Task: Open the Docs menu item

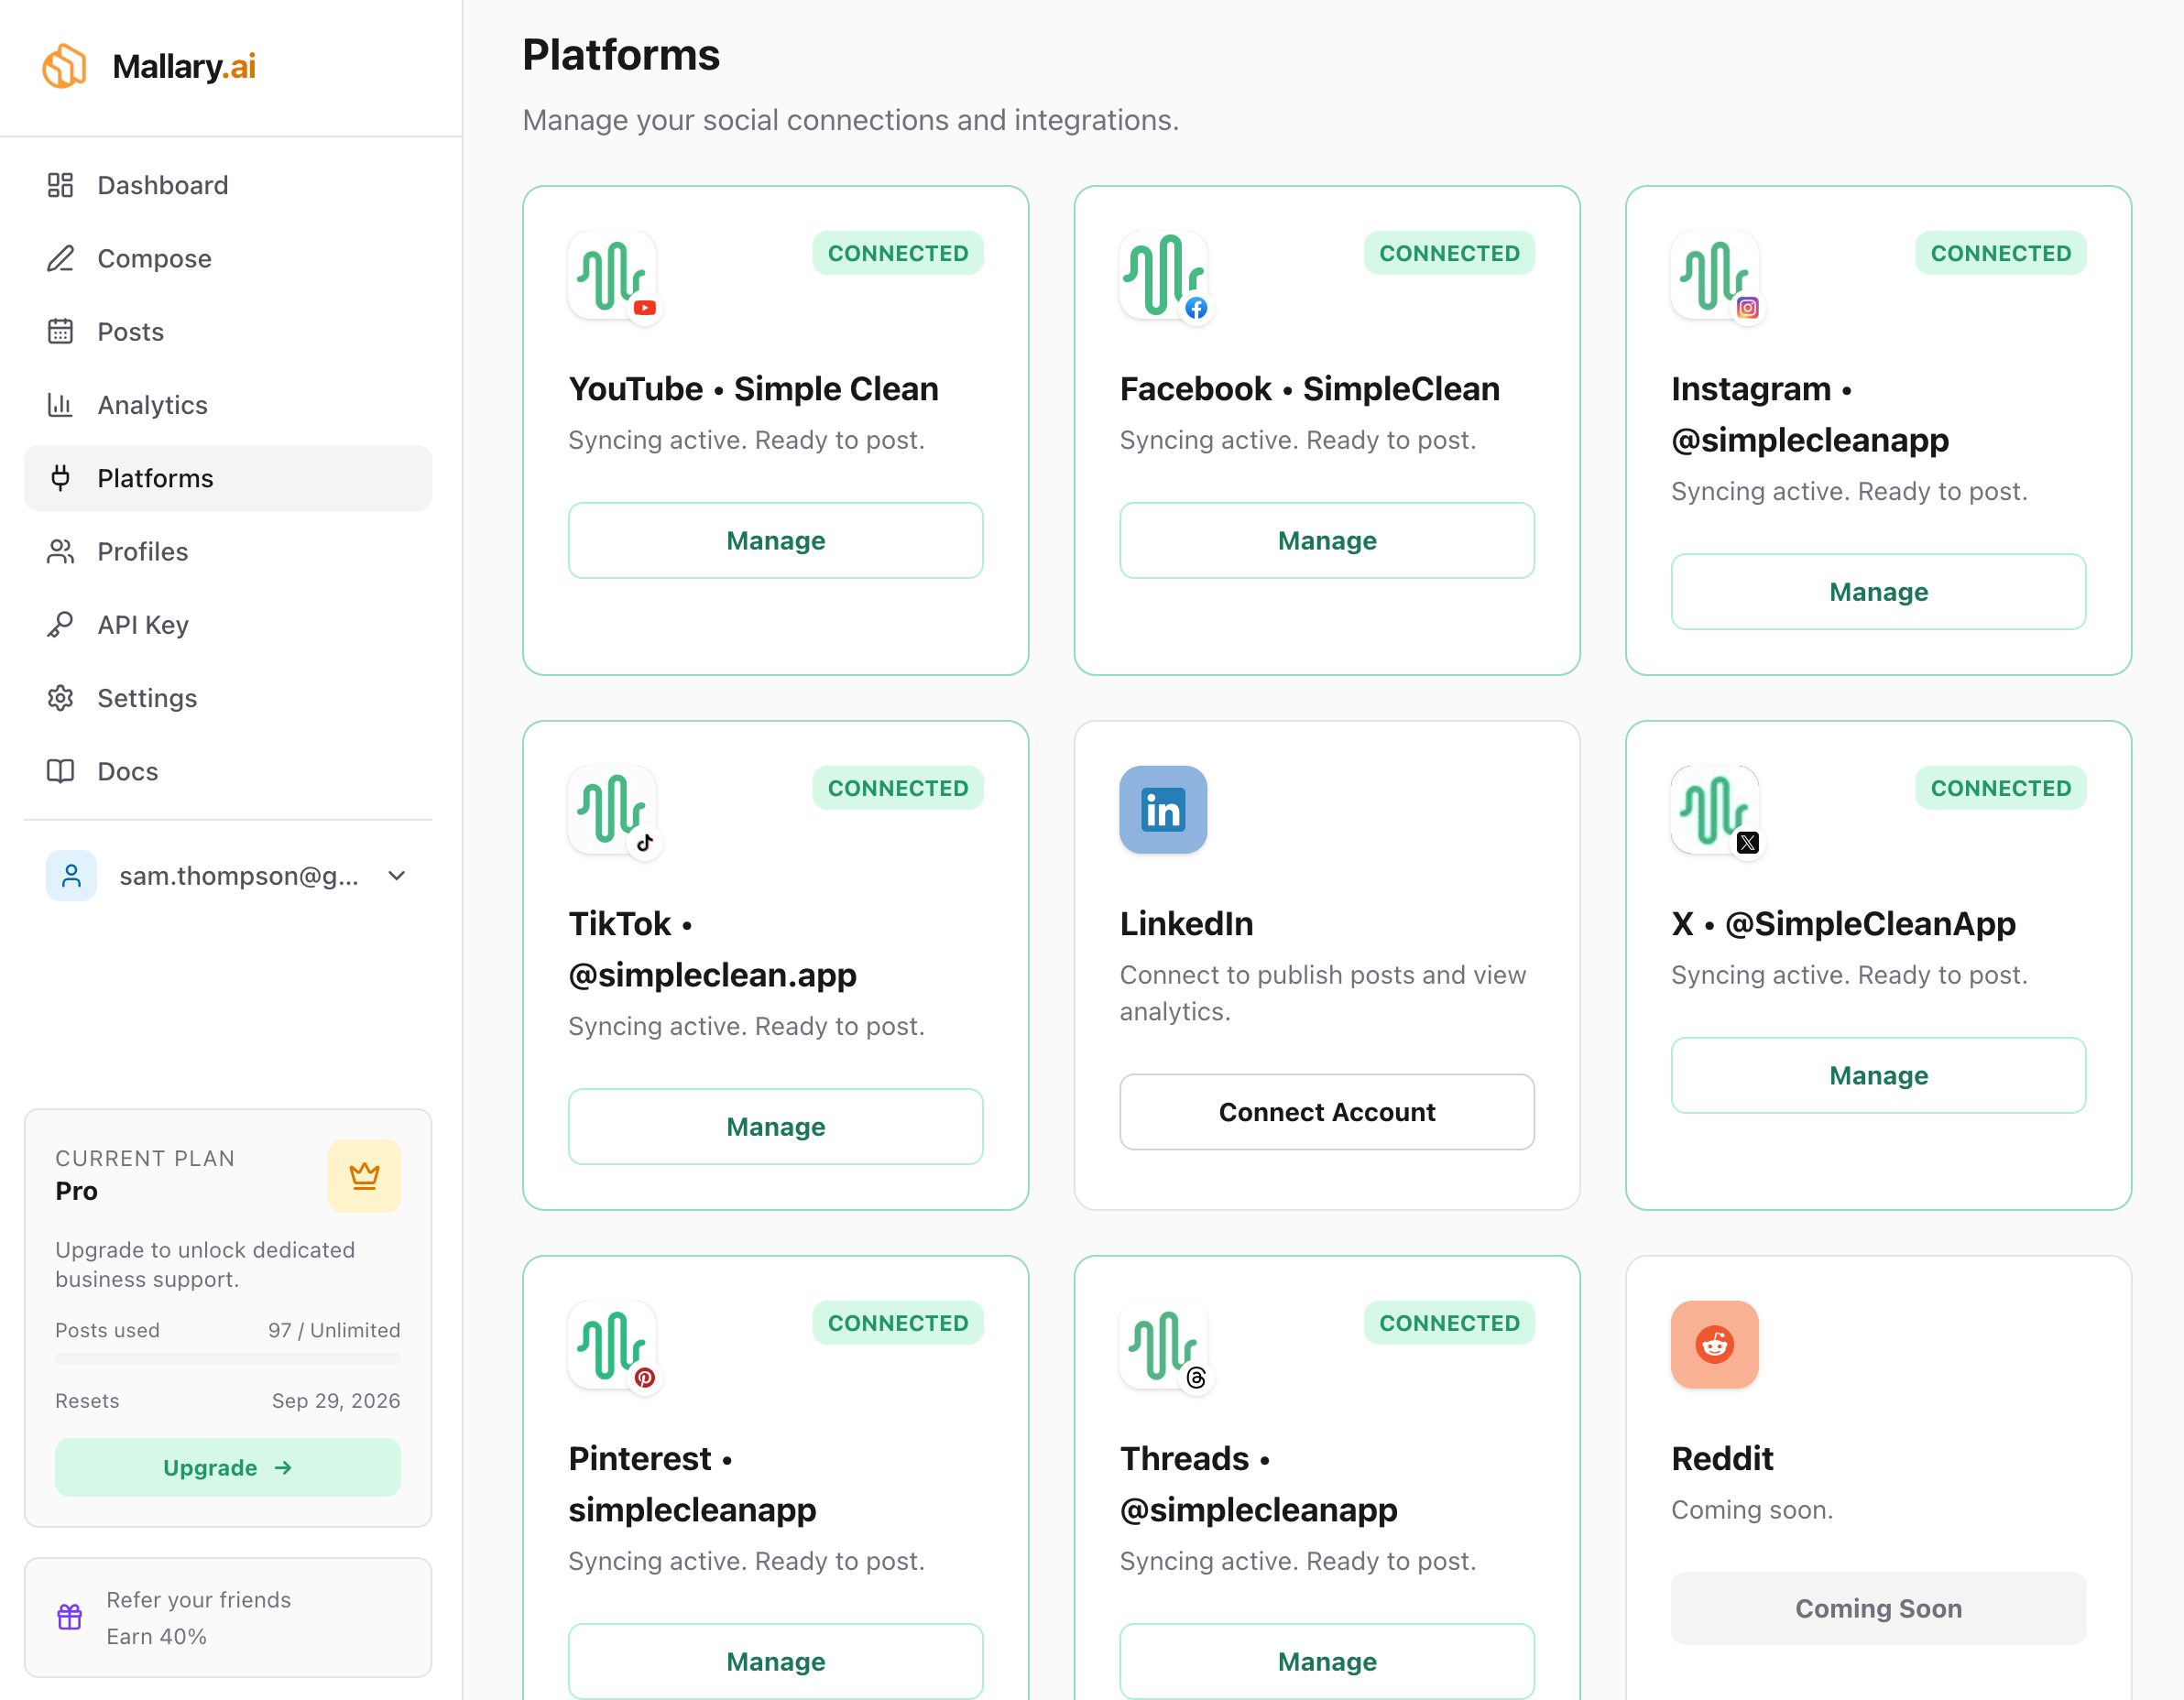Action: click(228, 771)
